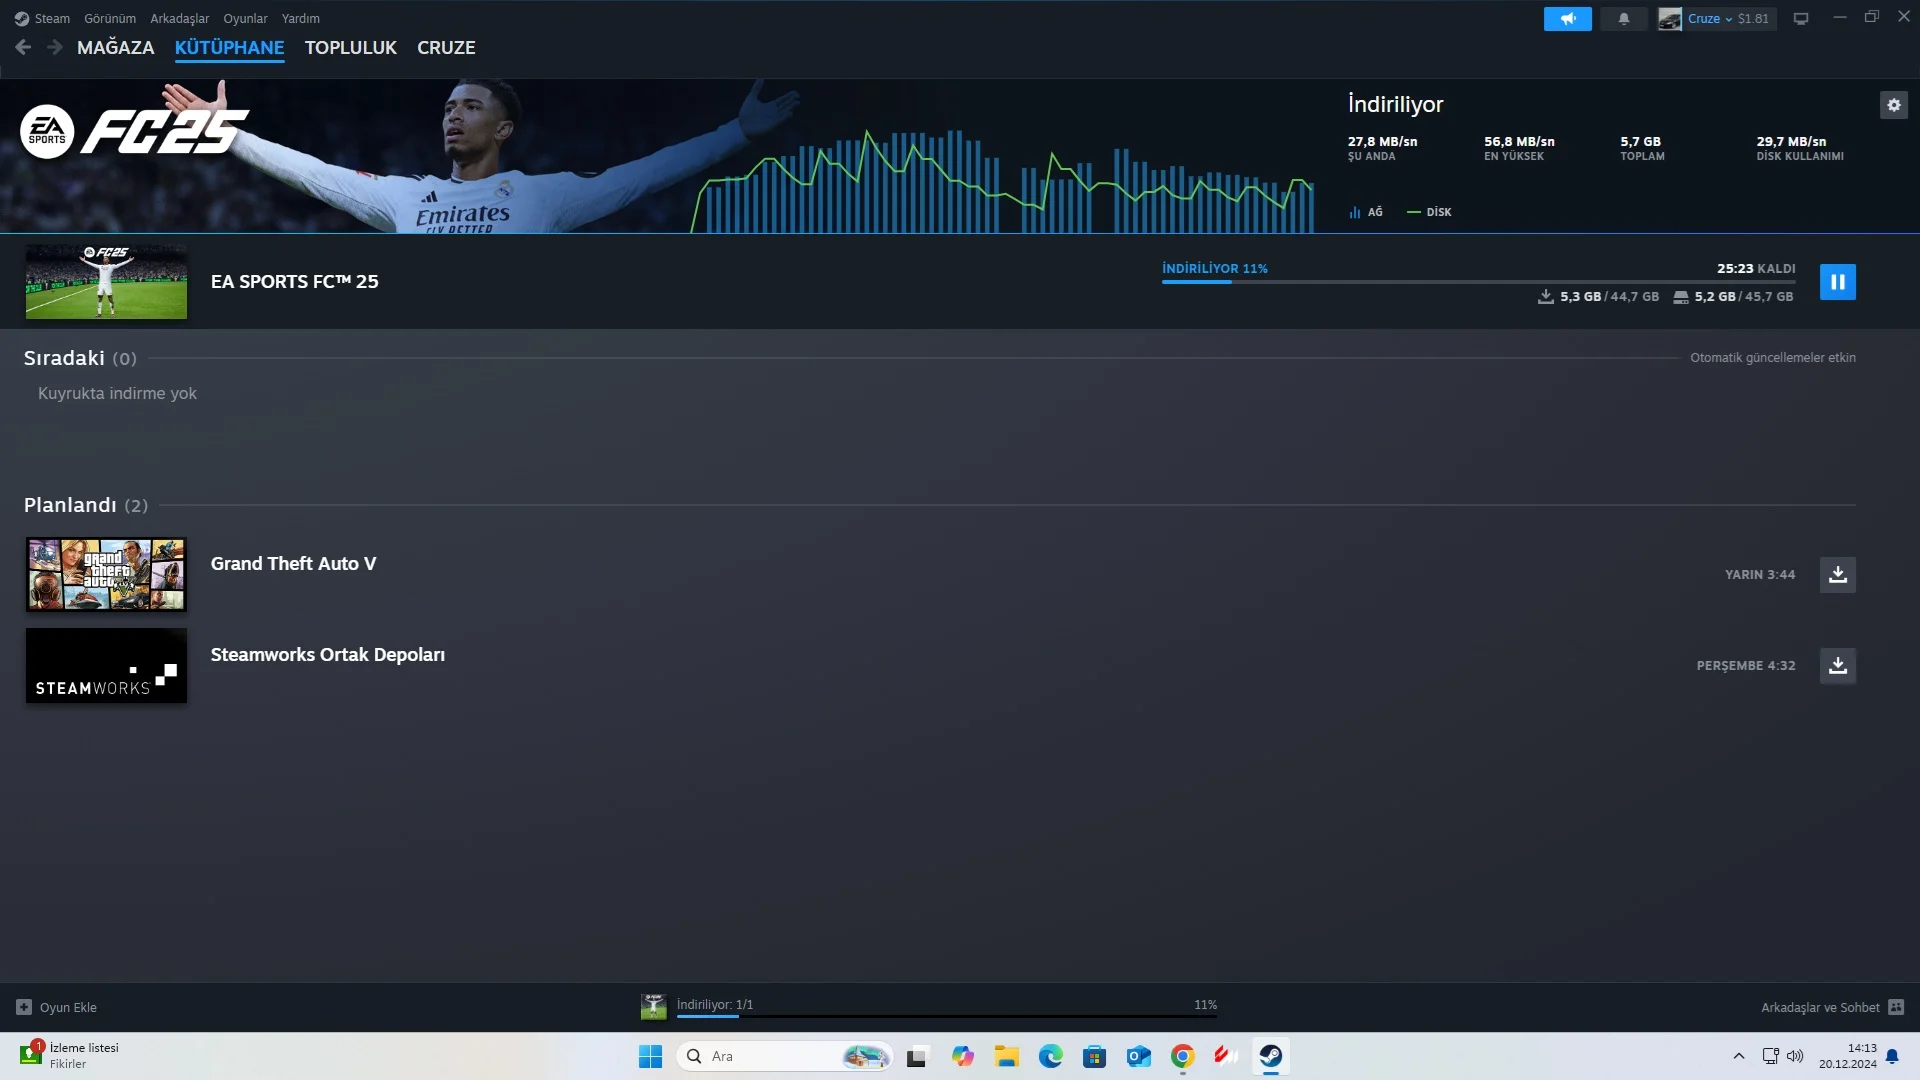Open İzleme listesi widget in taskbar
This screenshot has height=1080, width=1920.
pos(70,1056)
